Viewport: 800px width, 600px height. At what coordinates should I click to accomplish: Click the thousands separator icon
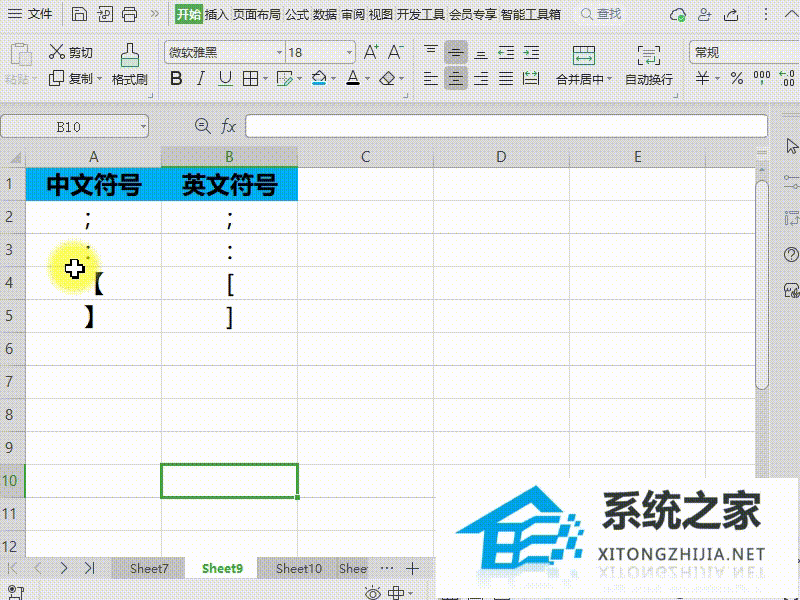(762, 79)
